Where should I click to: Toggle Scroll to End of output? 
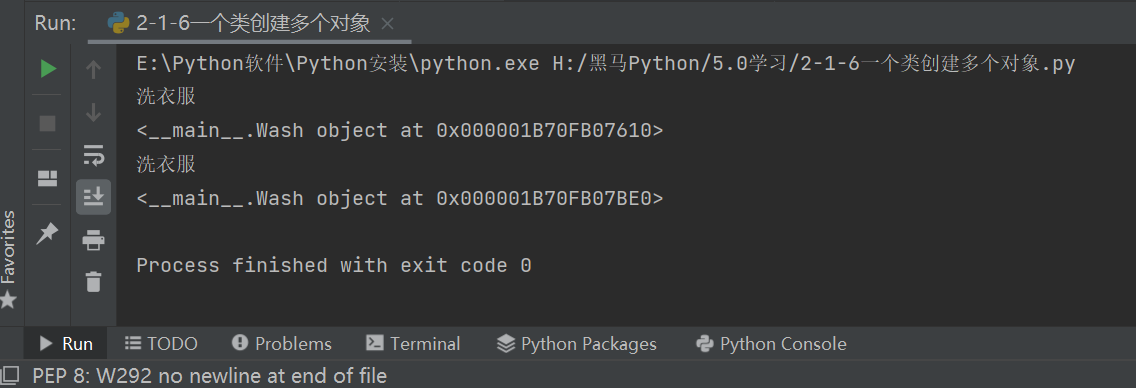pos(93,196)
